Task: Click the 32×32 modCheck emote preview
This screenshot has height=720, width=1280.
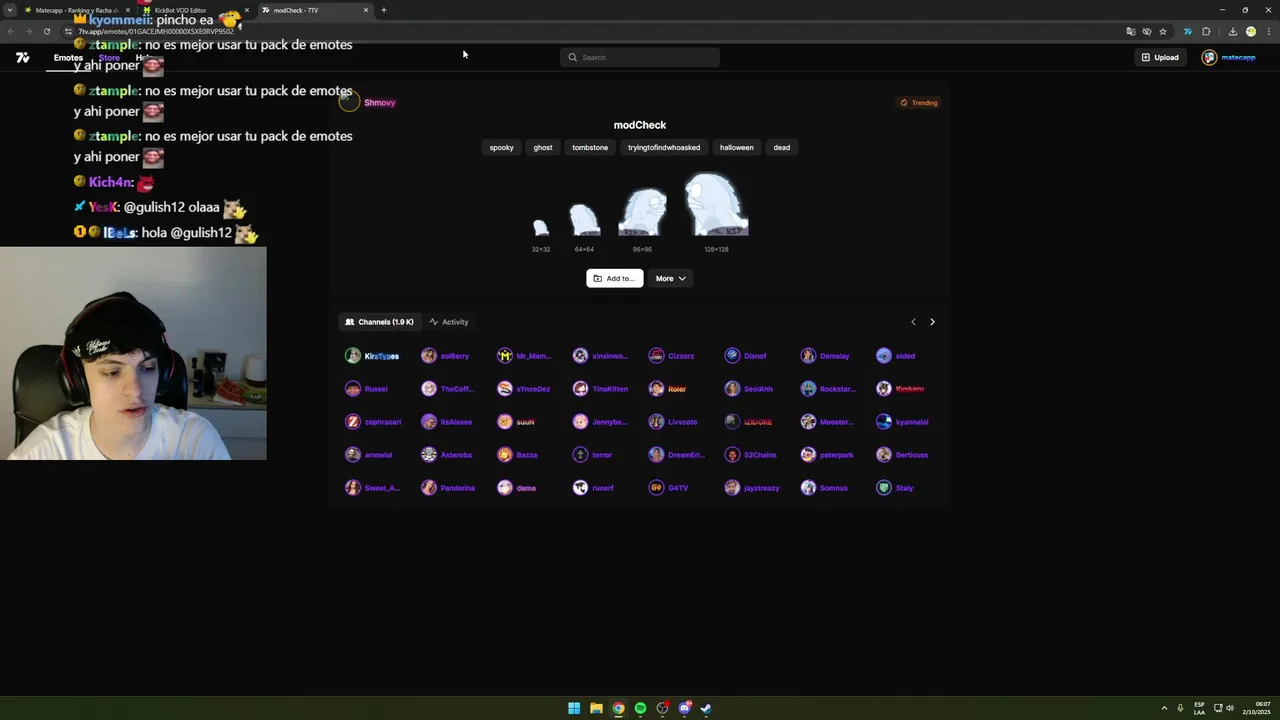Action: [x=541, y=228]
